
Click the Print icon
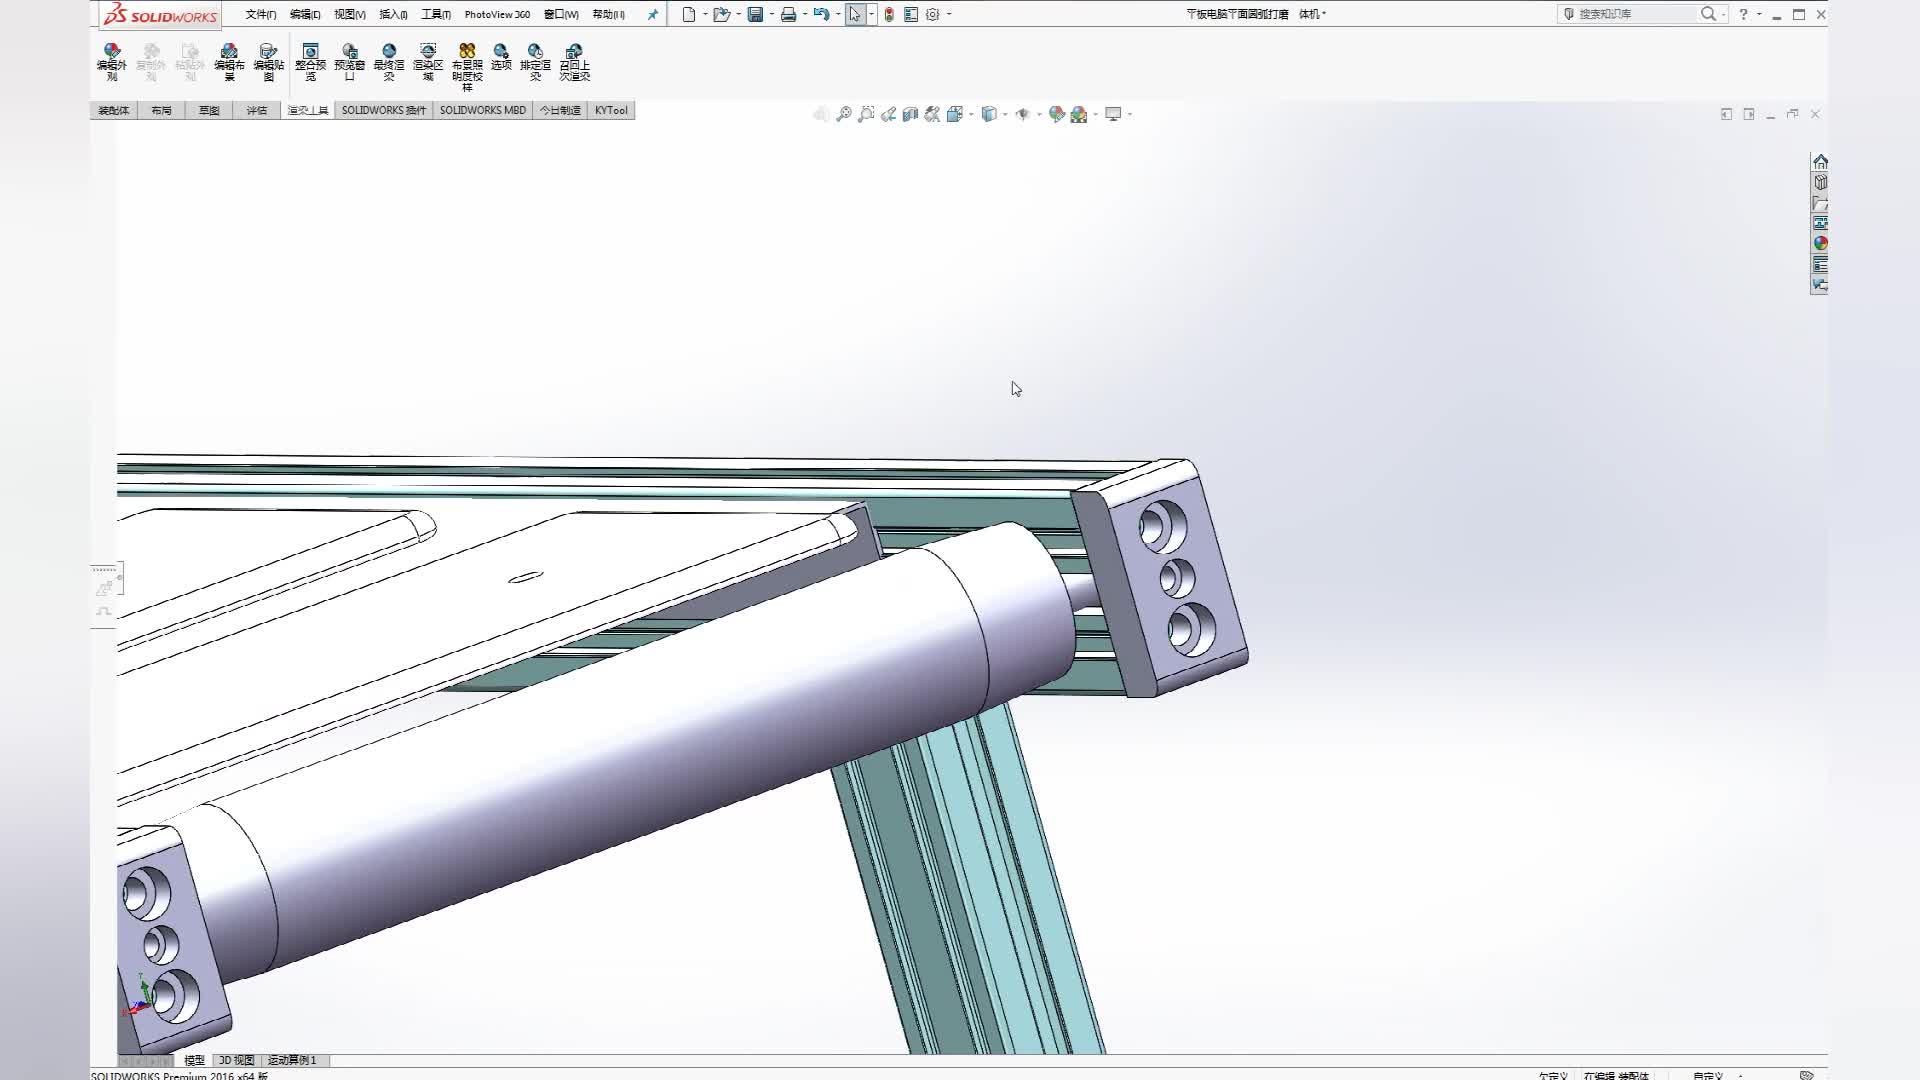(788, 14)
